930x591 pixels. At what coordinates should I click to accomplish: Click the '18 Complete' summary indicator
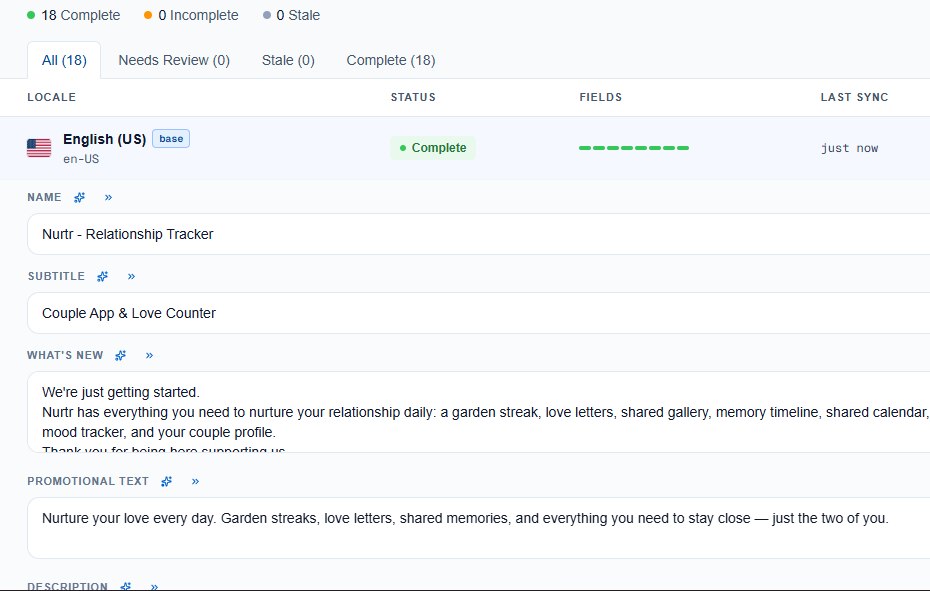pyautogui.click(x=74, y=15)
